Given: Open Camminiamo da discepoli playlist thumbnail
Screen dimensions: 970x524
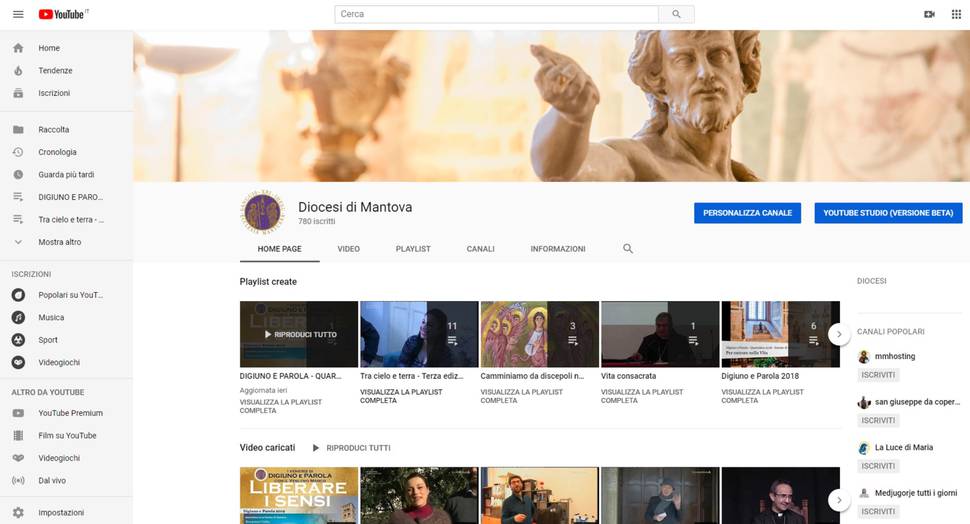Looking at the screenshot, I should (x=539, y=334).
